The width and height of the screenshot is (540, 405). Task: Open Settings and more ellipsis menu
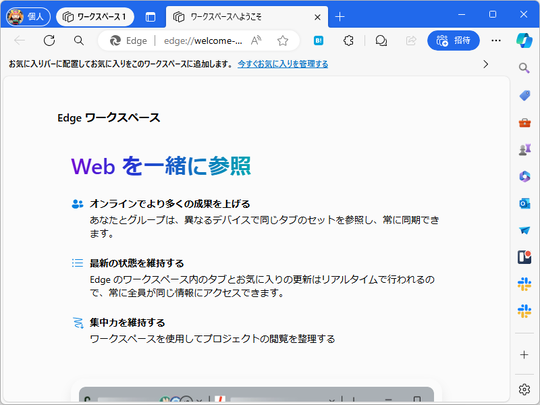496,41
